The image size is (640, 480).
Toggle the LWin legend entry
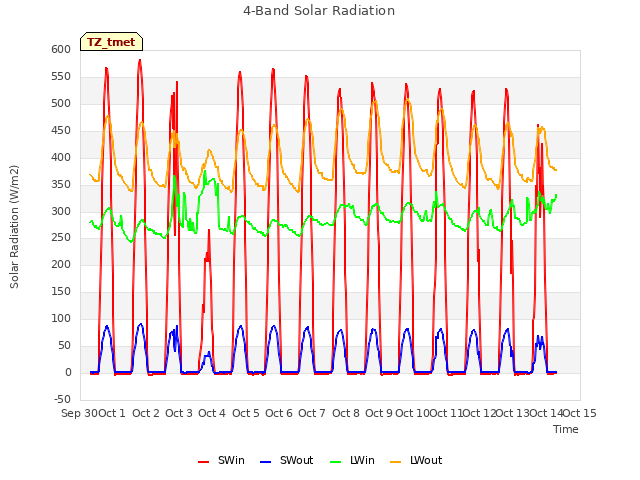point(352,460)
